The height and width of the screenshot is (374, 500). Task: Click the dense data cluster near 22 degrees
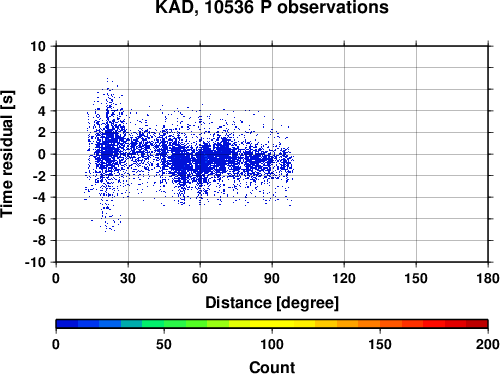point(108,147)
